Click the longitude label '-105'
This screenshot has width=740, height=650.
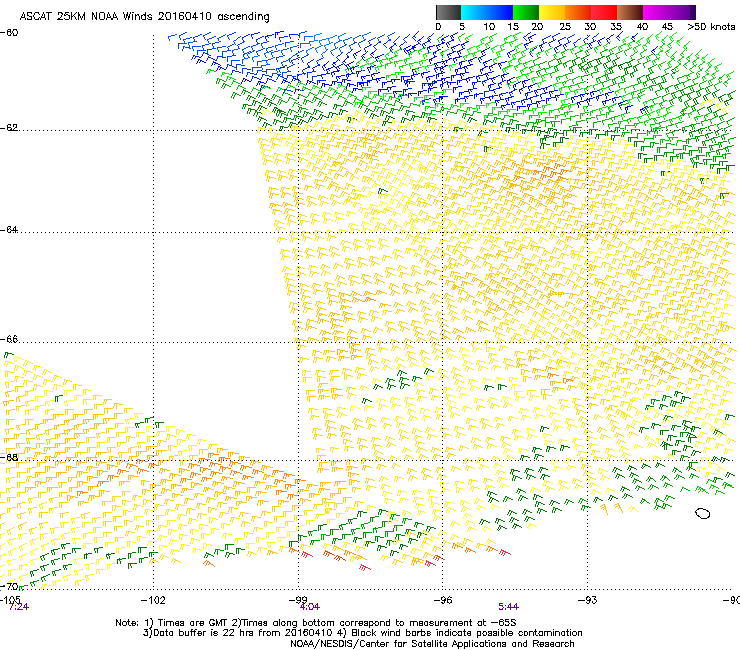pyautogui.click(x=10, y=599)
